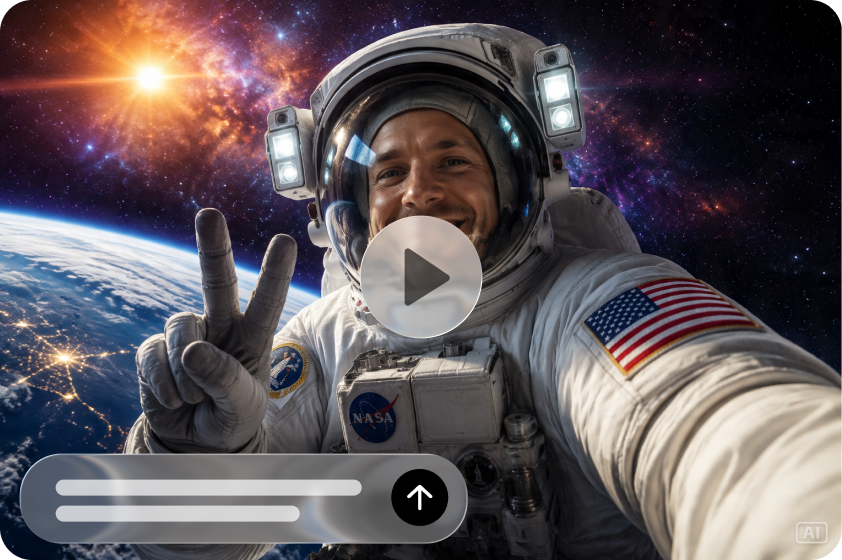Submit the prompt with the arrow button

coord(419,497)
